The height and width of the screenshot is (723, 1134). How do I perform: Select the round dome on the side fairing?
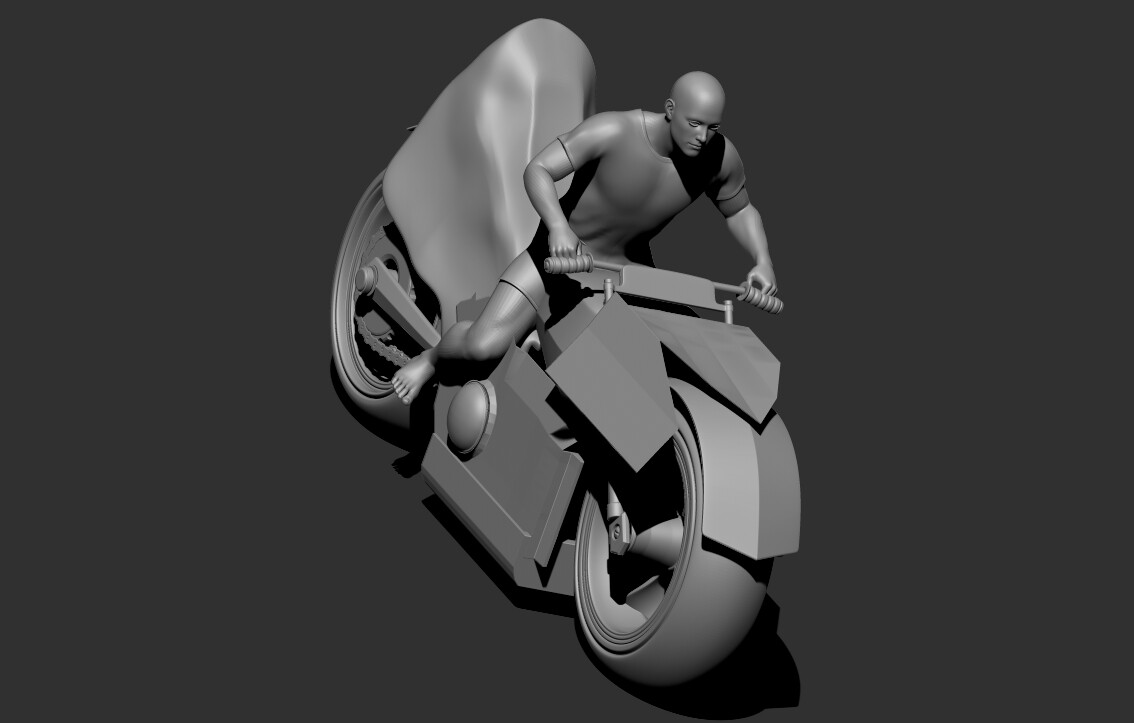[x=470, y=416]
